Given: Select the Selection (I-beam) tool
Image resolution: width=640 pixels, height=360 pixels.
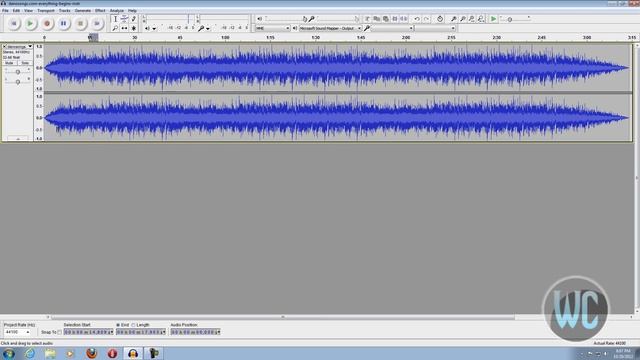Looking at the screenshot, I should point(115,19).
